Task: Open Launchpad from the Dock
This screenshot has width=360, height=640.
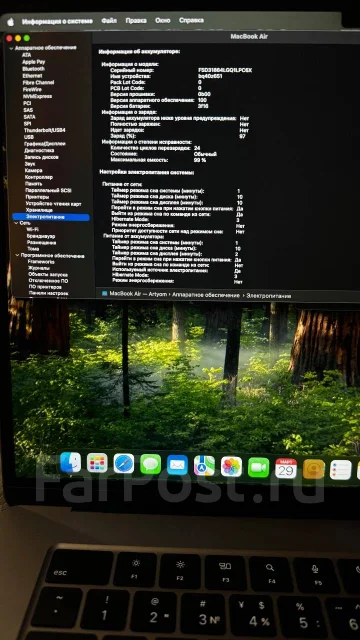Action: (97, 464)
